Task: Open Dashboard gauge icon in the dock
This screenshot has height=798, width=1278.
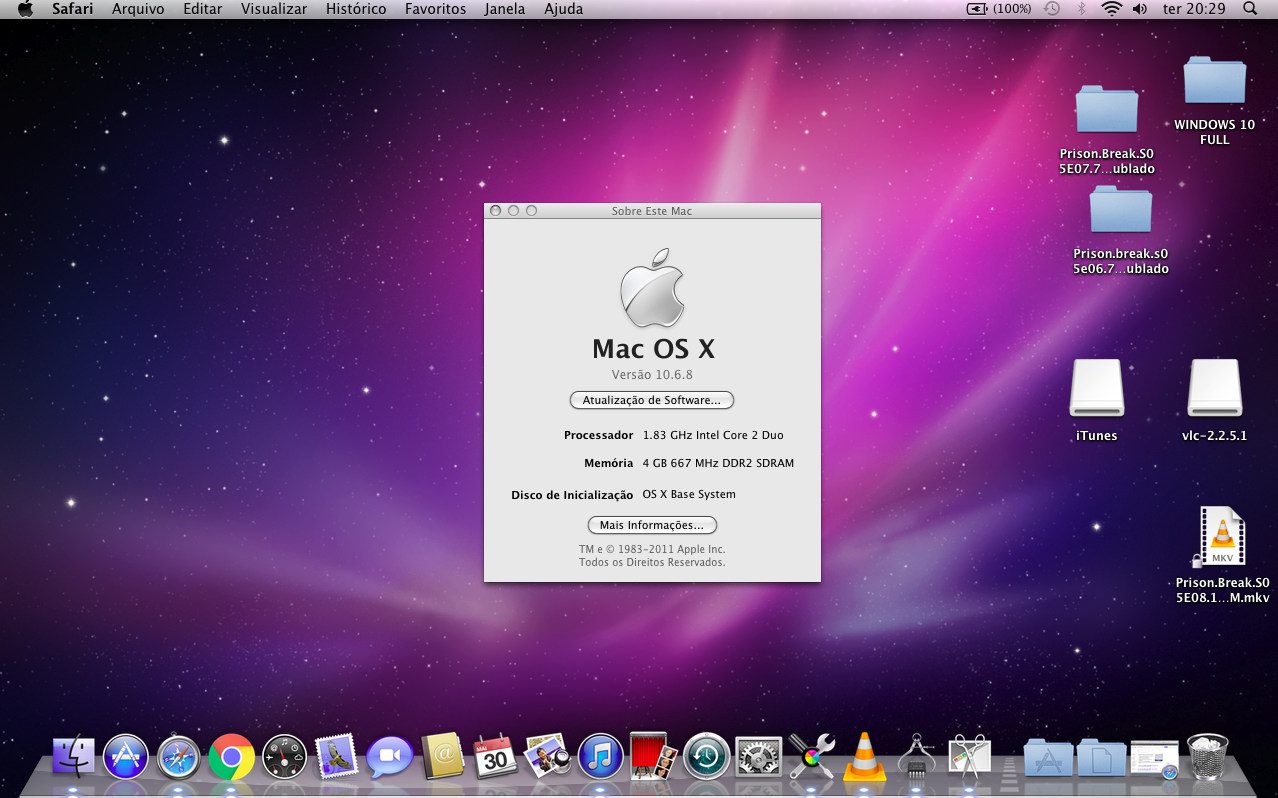Action: [x=284, y=757]
